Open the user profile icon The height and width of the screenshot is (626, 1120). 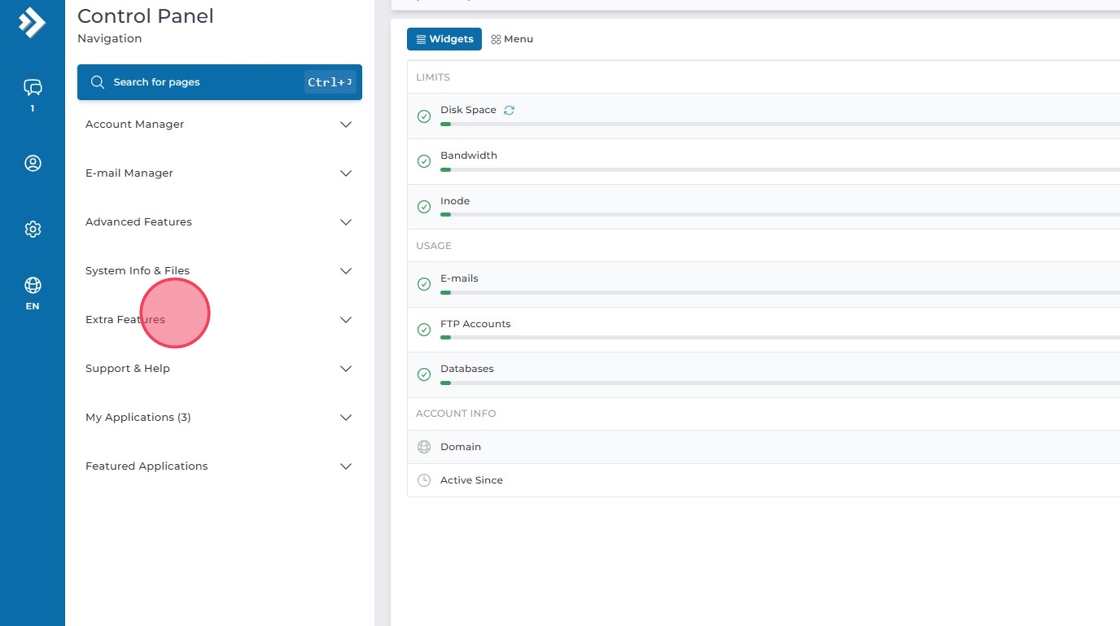click(x=32, y=163)
